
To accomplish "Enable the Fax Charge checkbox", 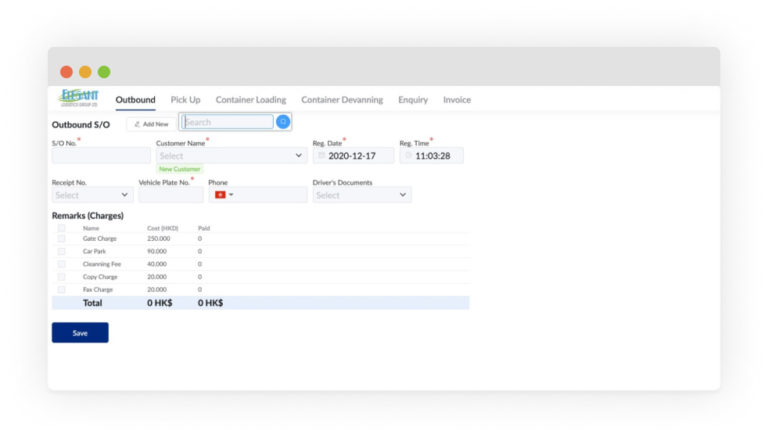I will pyautogui.click(x=61, y=290).
